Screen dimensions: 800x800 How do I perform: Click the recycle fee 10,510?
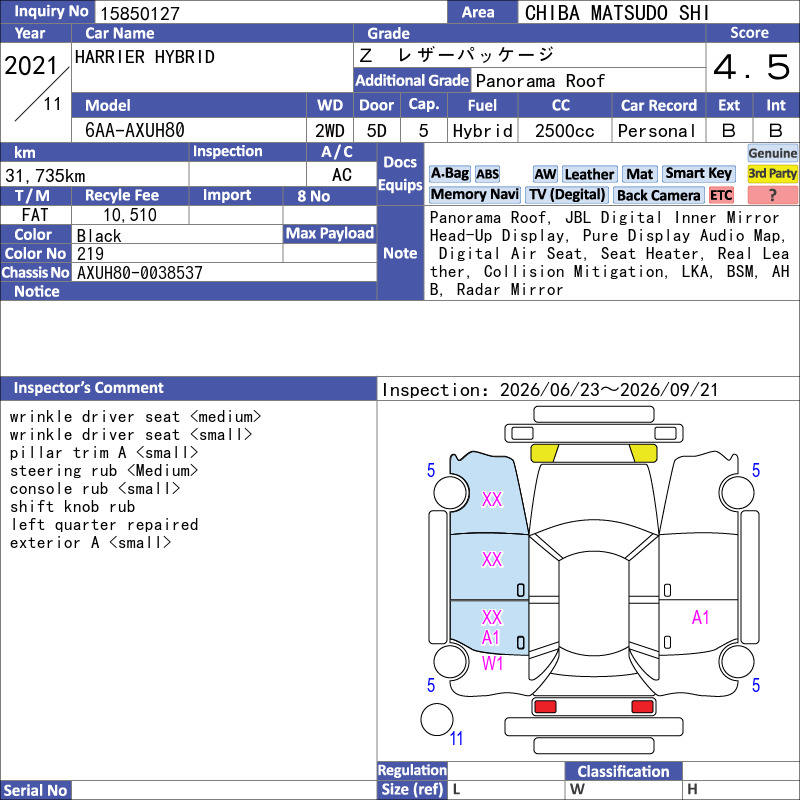pyautogui.click(x=130, y=215)
